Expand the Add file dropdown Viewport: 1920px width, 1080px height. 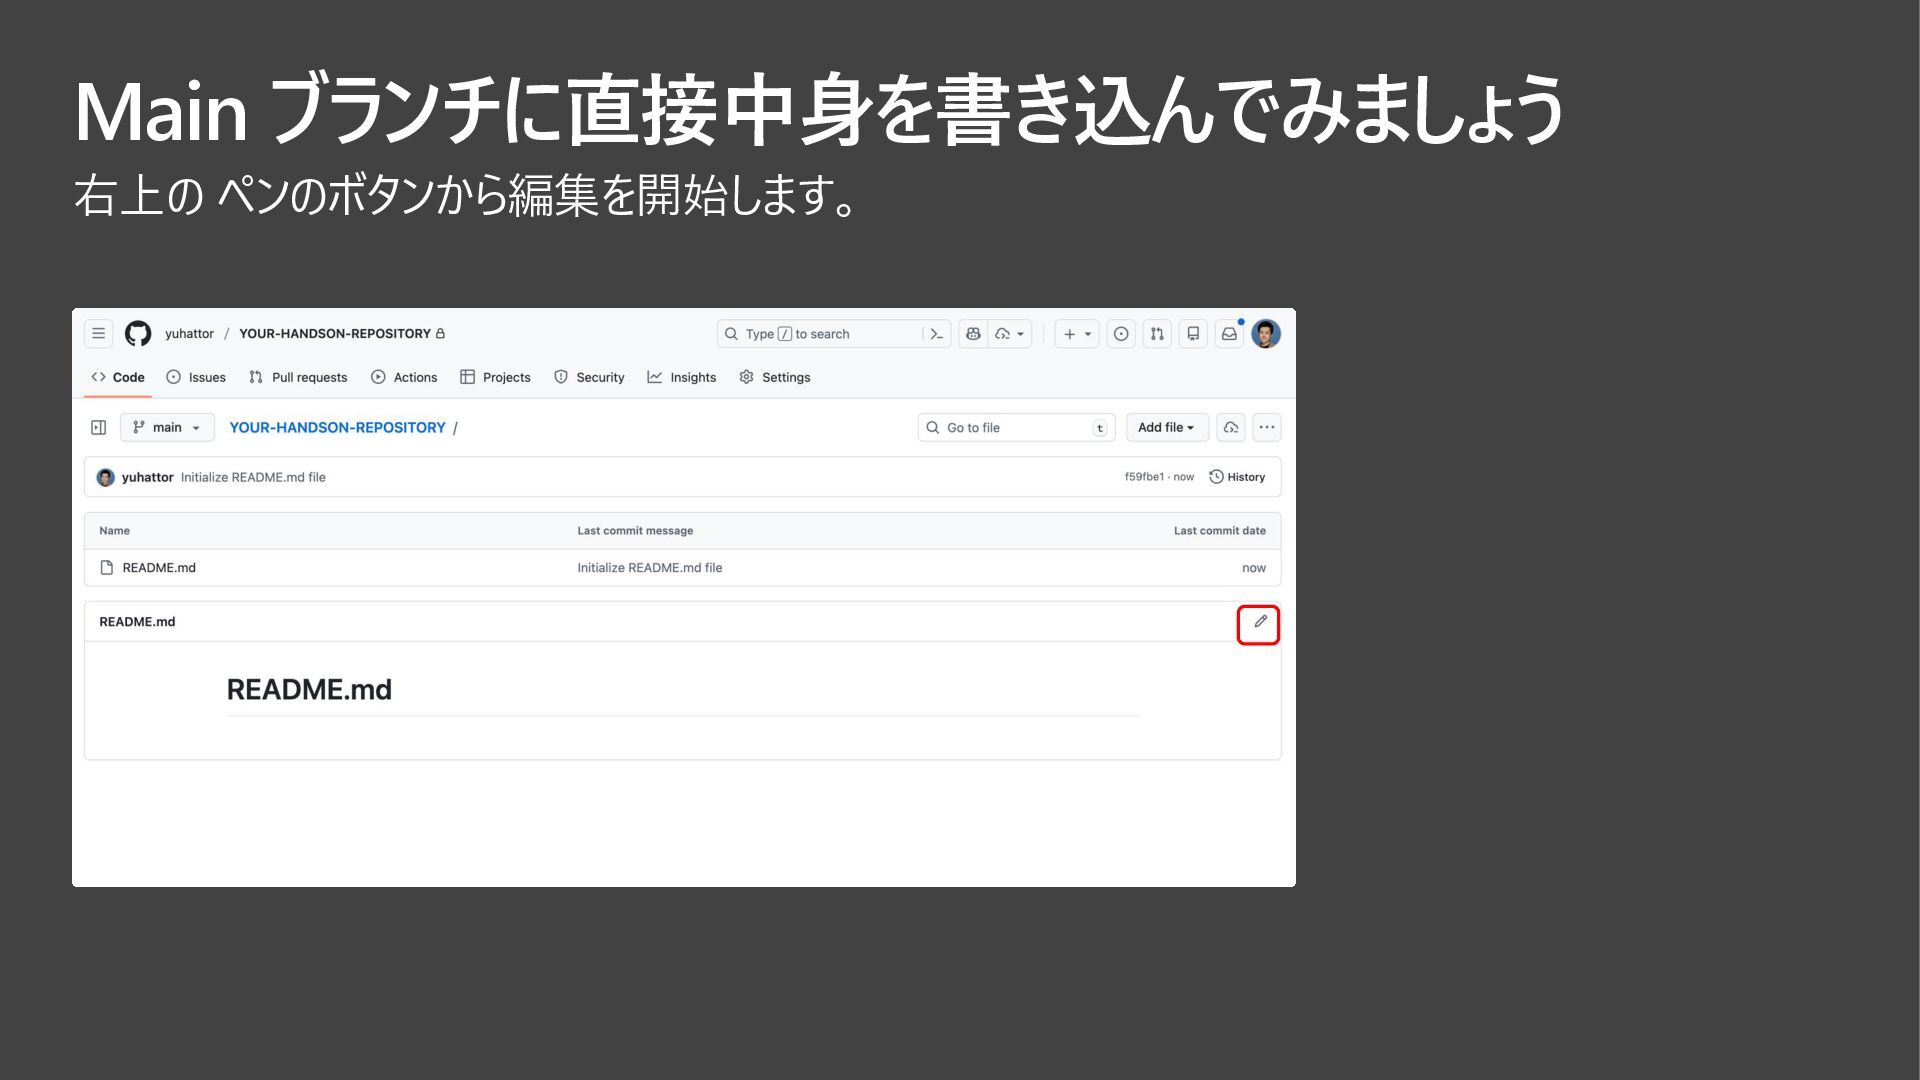pyautogui.click(x=1166, y=428)
